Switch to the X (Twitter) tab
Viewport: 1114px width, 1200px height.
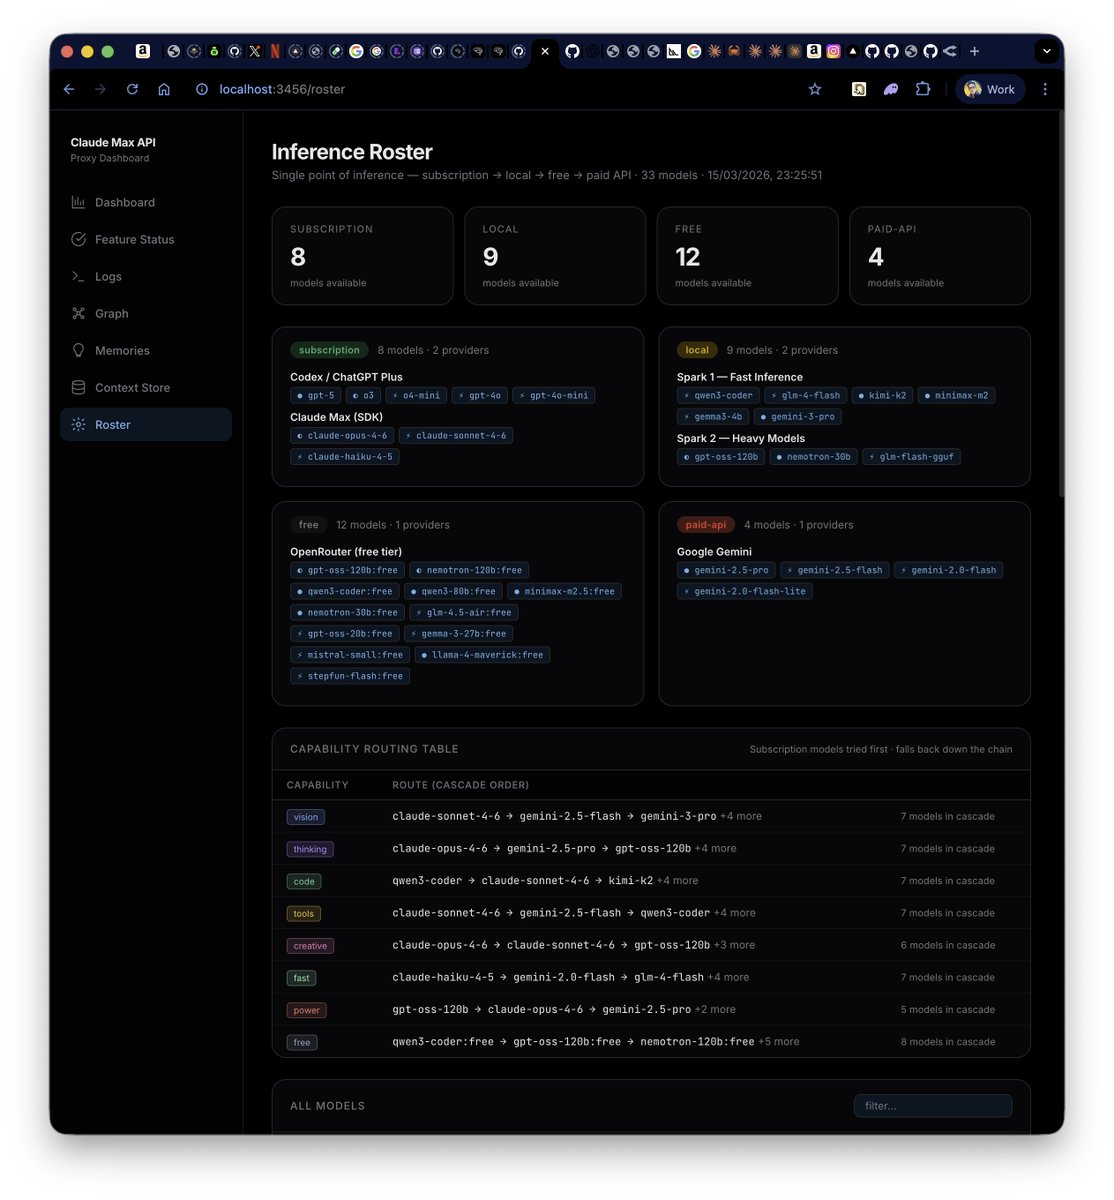pos(254,51)
